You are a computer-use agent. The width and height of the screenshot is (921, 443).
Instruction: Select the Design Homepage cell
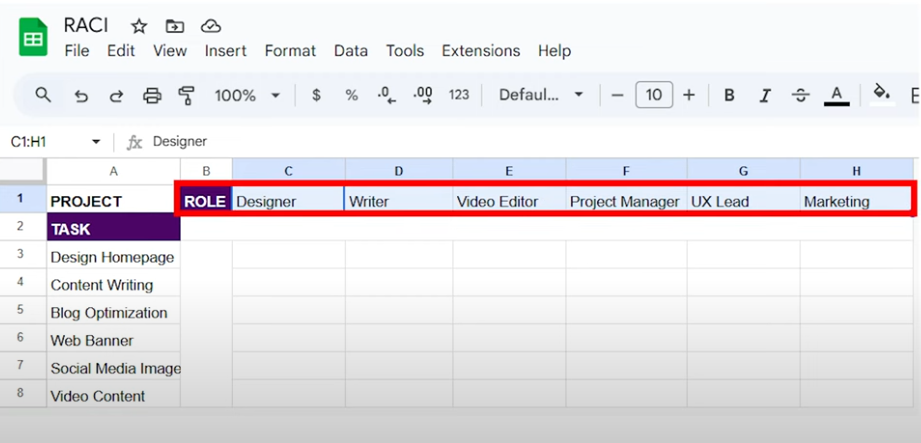(x=113, y=257)
